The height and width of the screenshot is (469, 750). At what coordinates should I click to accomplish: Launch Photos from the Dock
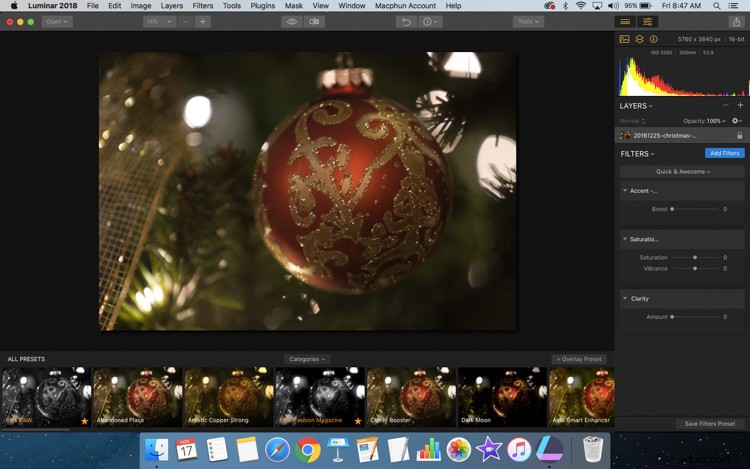(x=459, y=449)
